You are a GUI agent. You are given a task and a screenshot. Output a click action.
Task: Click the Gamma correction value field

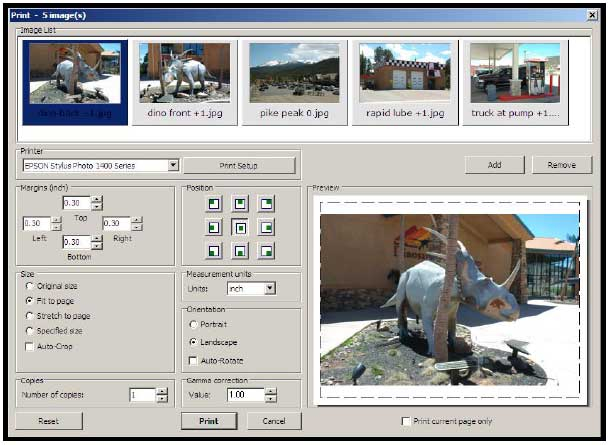coord(245,395)
